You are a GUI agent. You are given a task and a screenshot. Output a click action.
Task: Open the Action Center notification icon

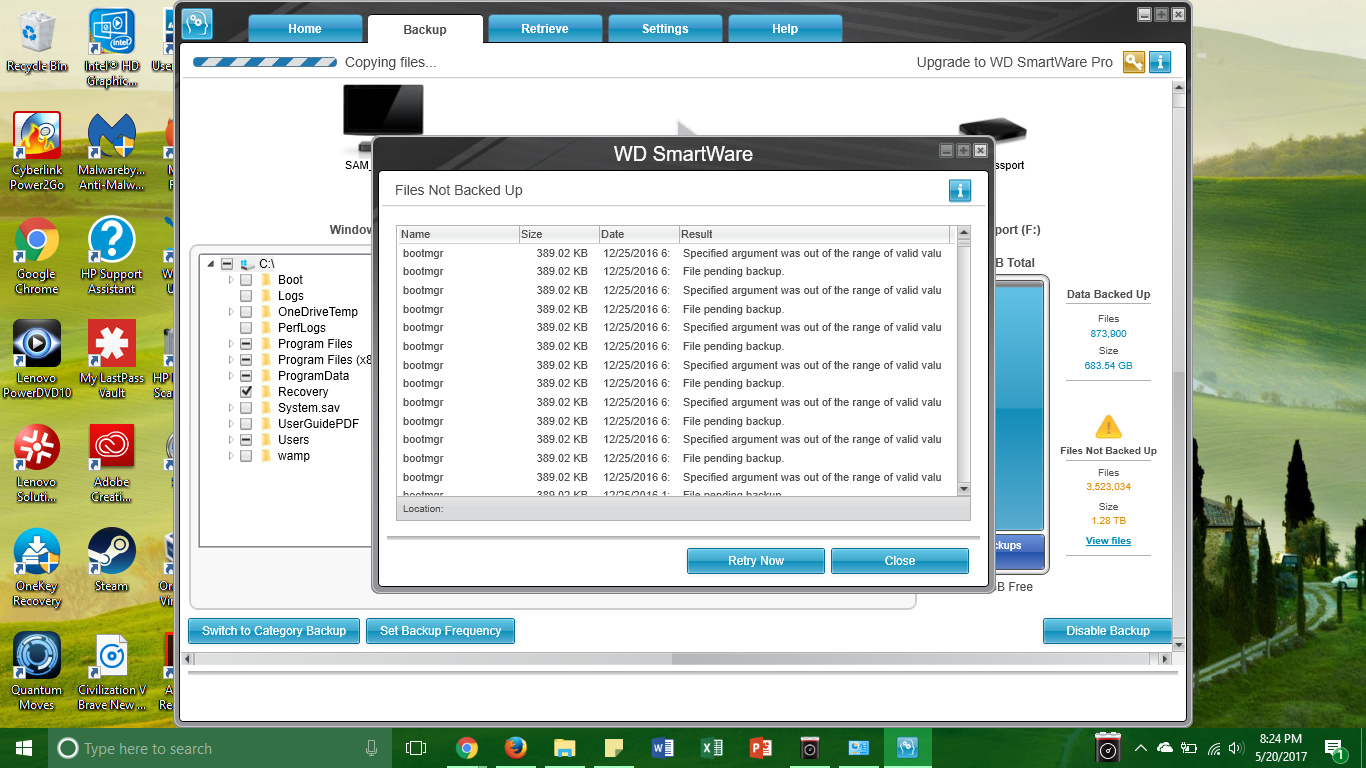pyautogui.click(x=1334, y=748)
